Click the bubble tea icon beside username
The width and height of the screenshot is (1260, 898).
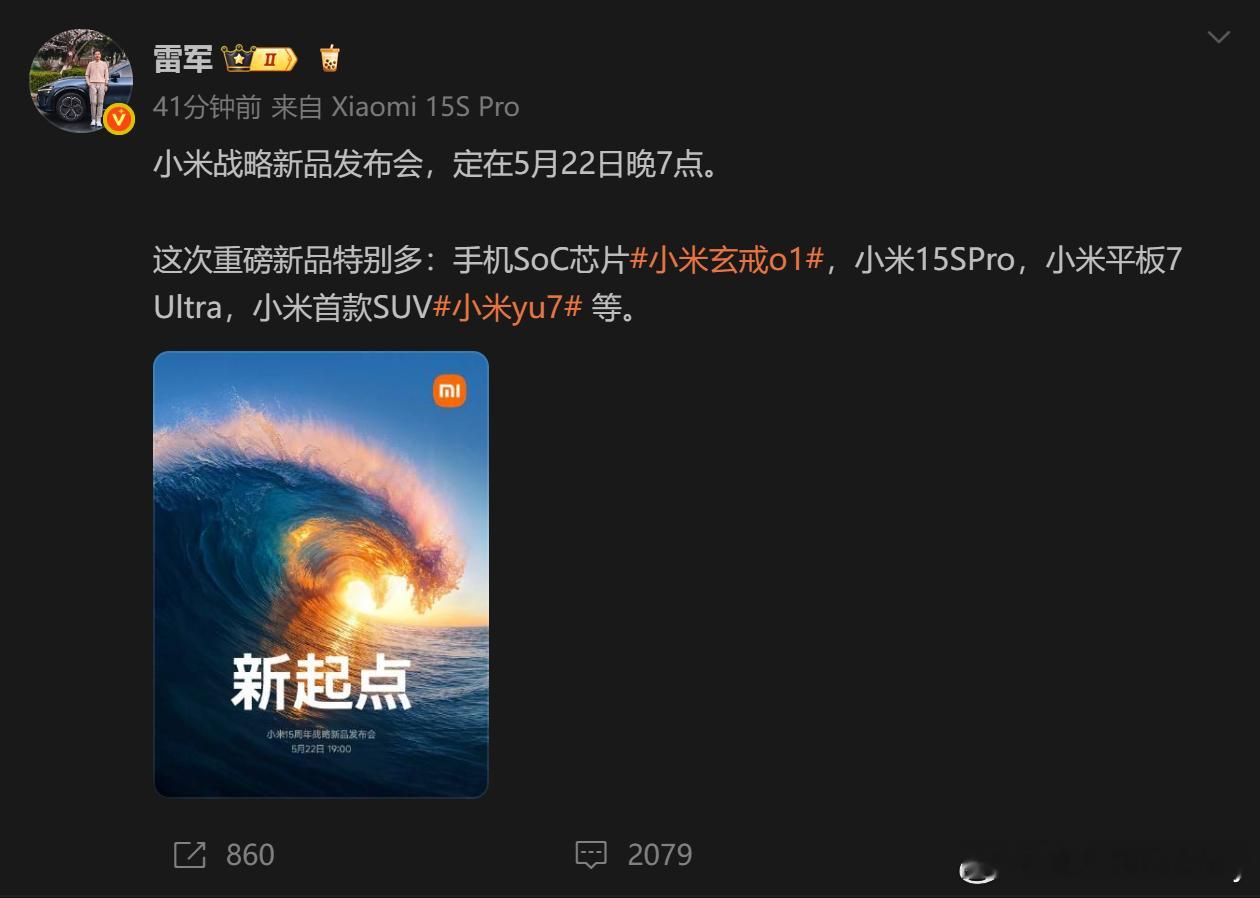click(x=330, y=59)
